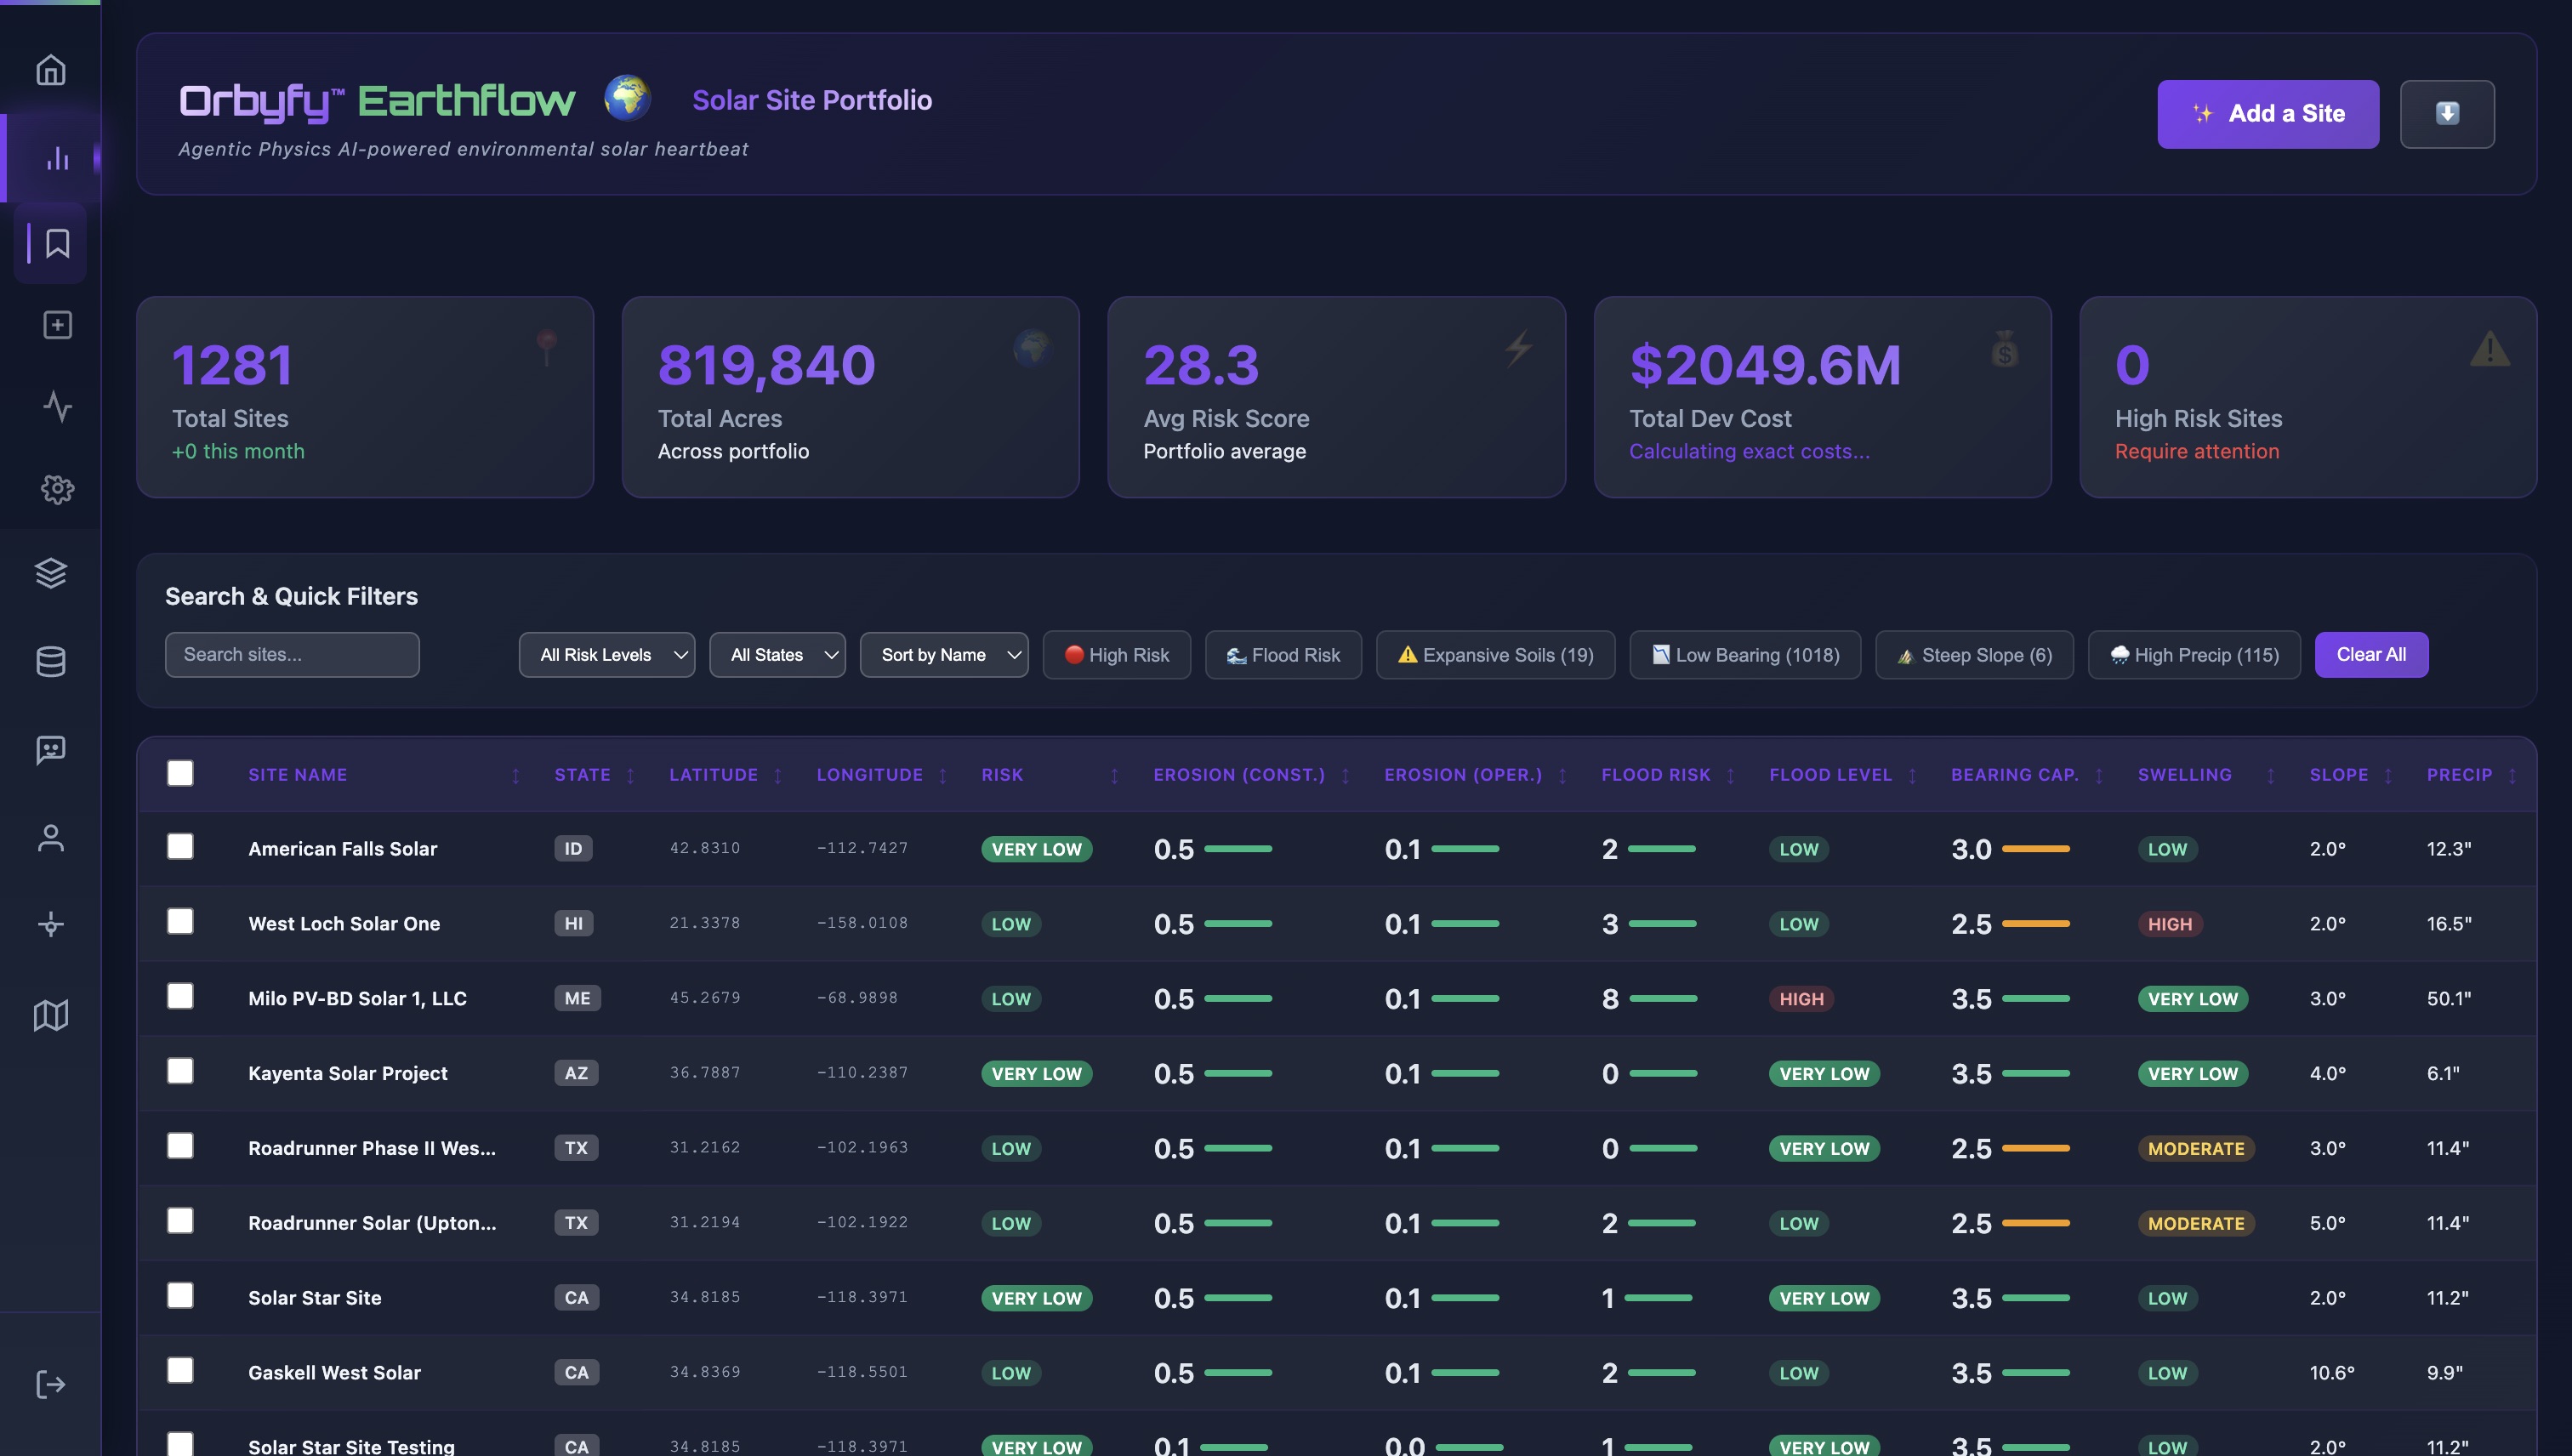Open the bookmarks icon in the sidebar
Image resolution: width=2572 pixels, height=1456 pixels.
[x=57, y=243]
